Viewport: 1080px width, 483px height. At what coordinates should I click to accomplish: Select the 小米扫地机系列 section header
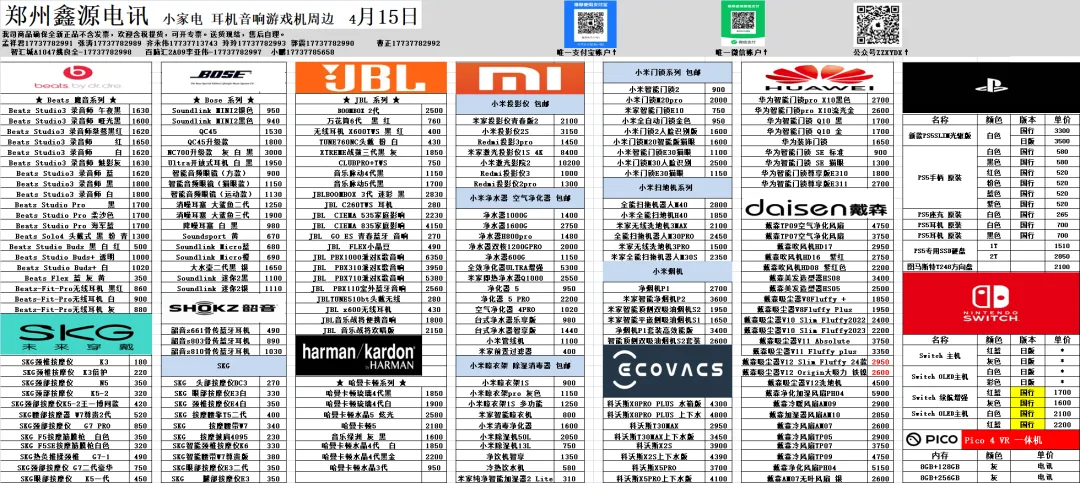(x=667, y=187)
